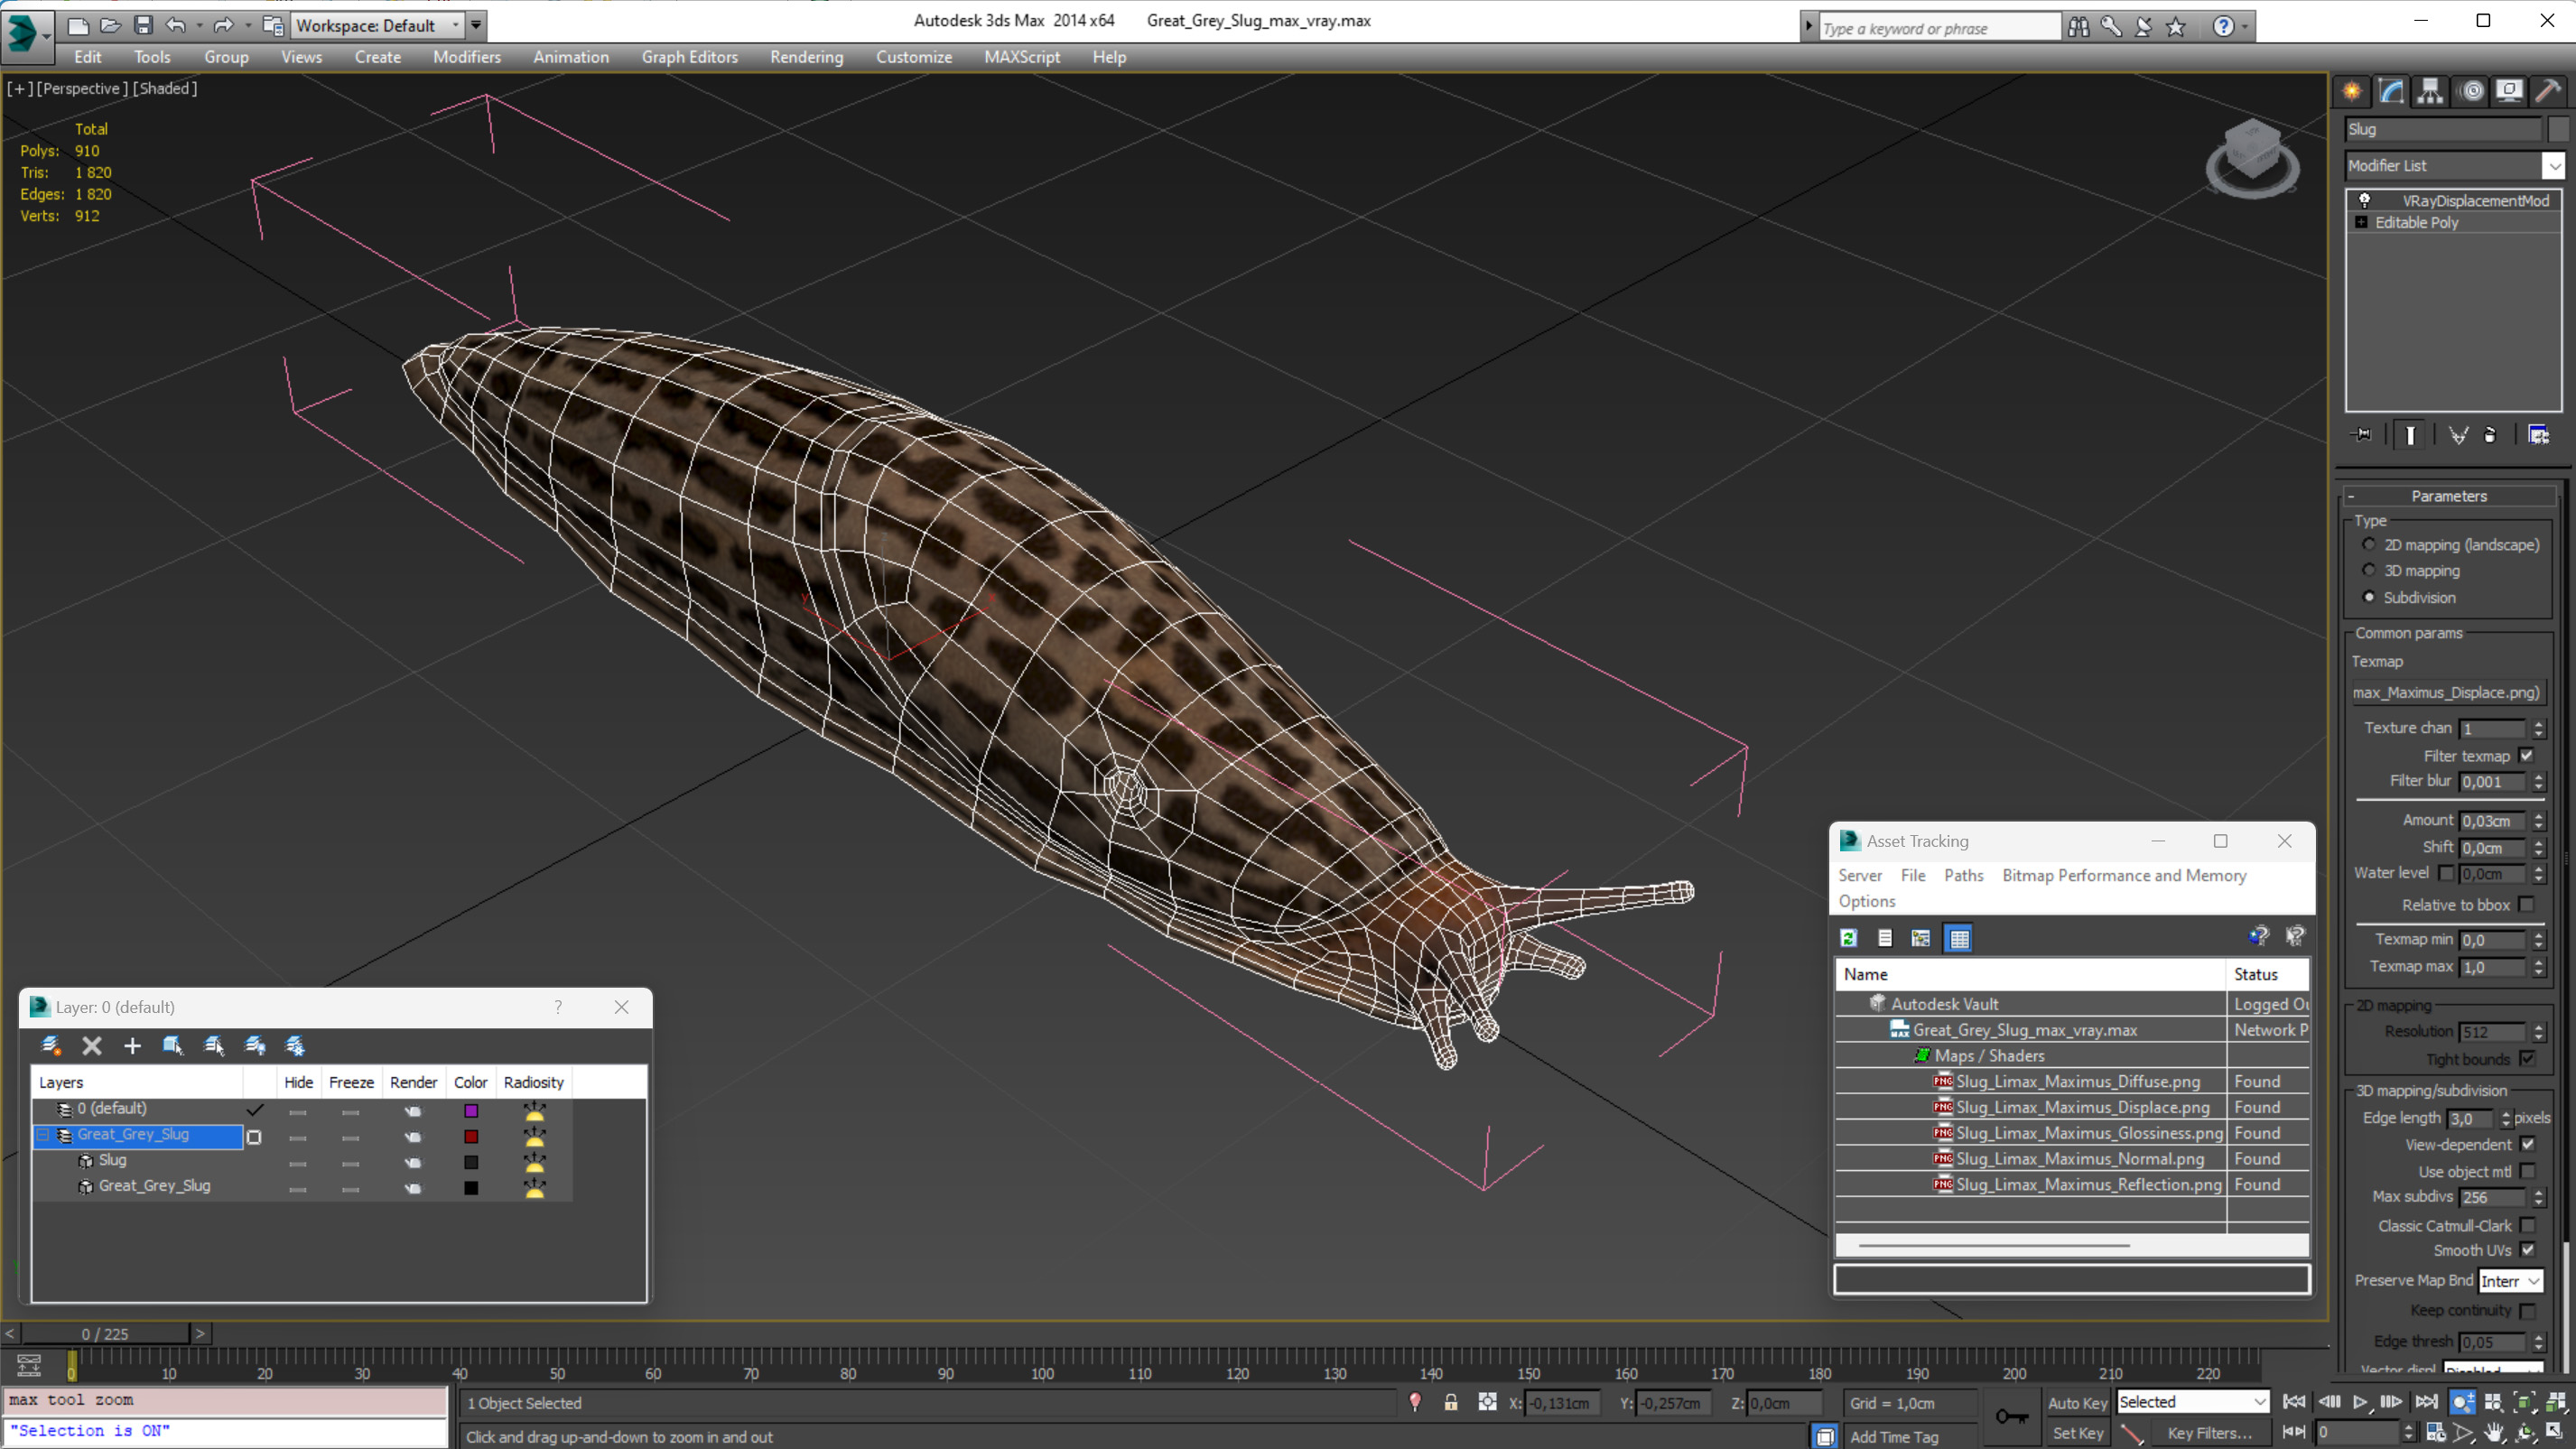Click Show End Result toggle icon
This screenshot has width=2576, height=1449.
pyautogui.click(x=2410, y=434)
